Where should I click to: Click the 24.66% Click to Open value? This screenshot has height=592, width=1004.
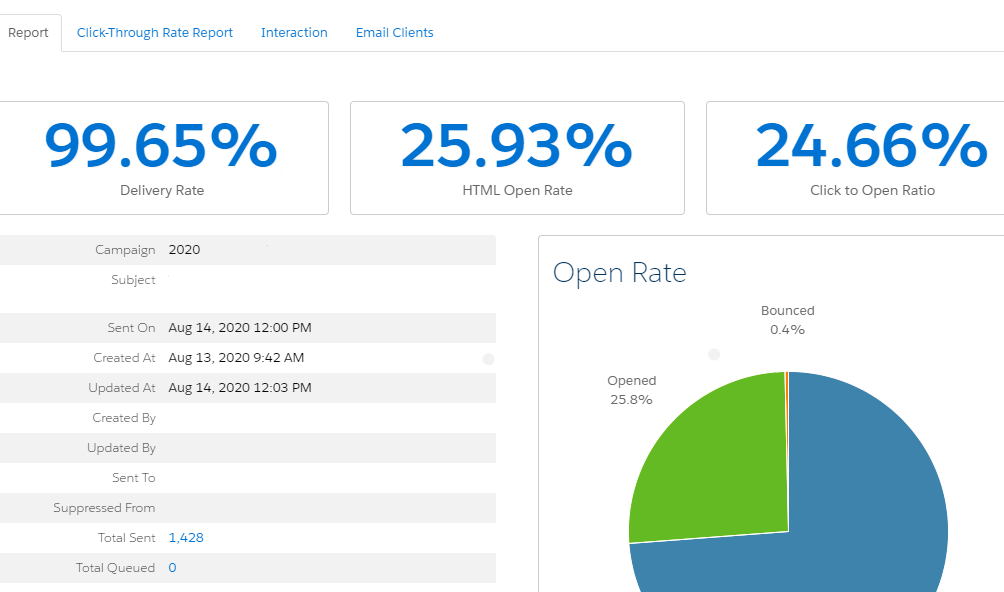point(872,146)
